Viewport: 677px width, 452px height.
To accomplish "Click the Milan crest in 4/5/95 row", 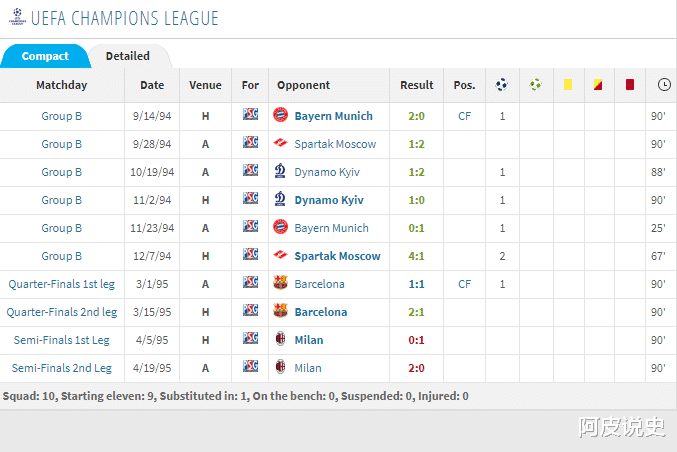I will pos(280,340).
